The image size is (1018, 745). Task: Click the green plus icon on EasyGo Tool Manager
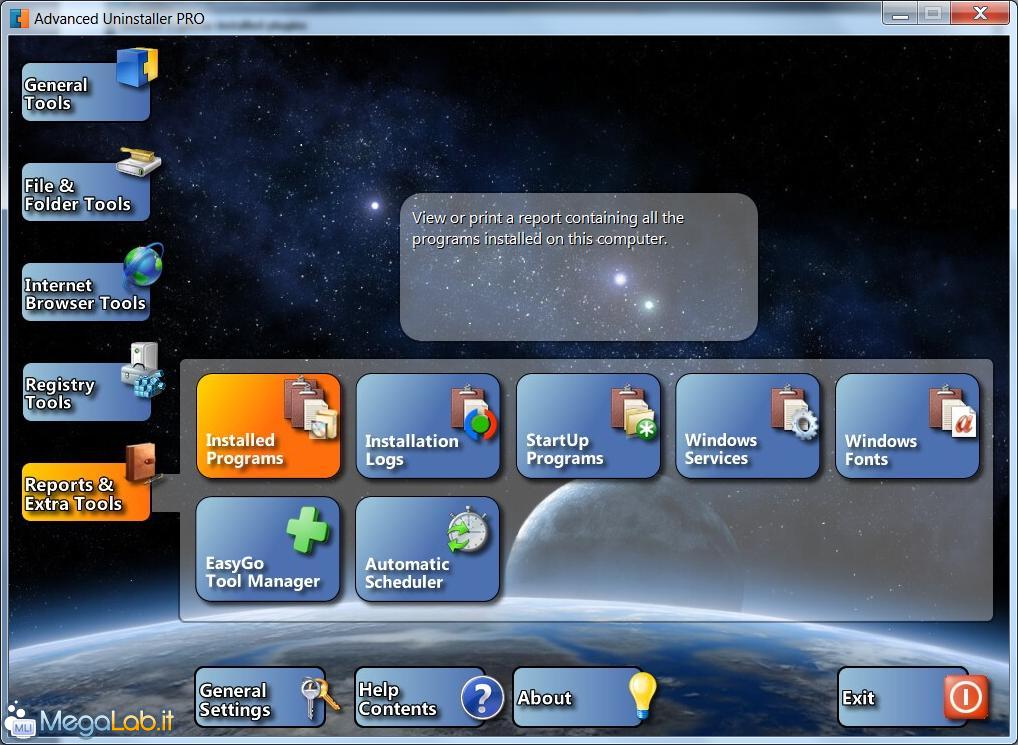click(x=308, y=530)
